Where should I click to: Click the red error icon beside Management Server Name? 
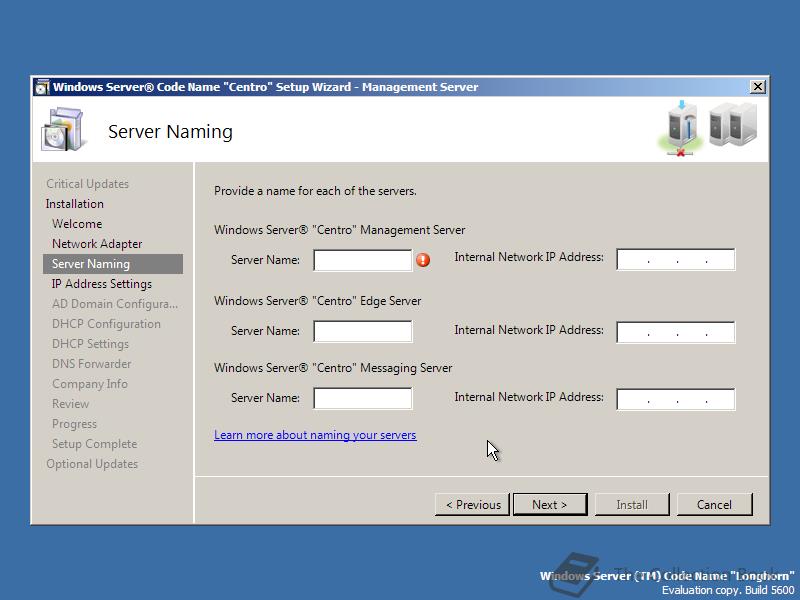coord(423,260)
